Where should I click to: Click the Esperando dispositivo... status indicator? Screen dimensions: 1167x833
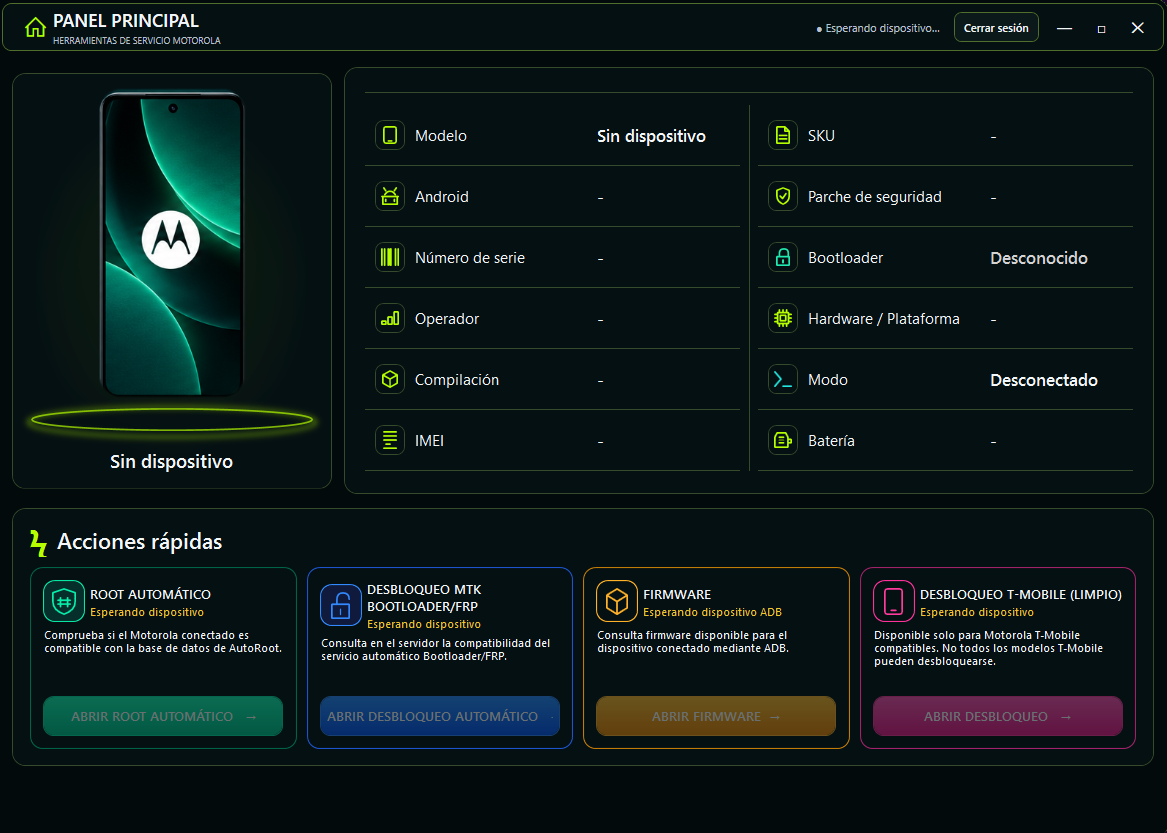click(x=878, y=28)
